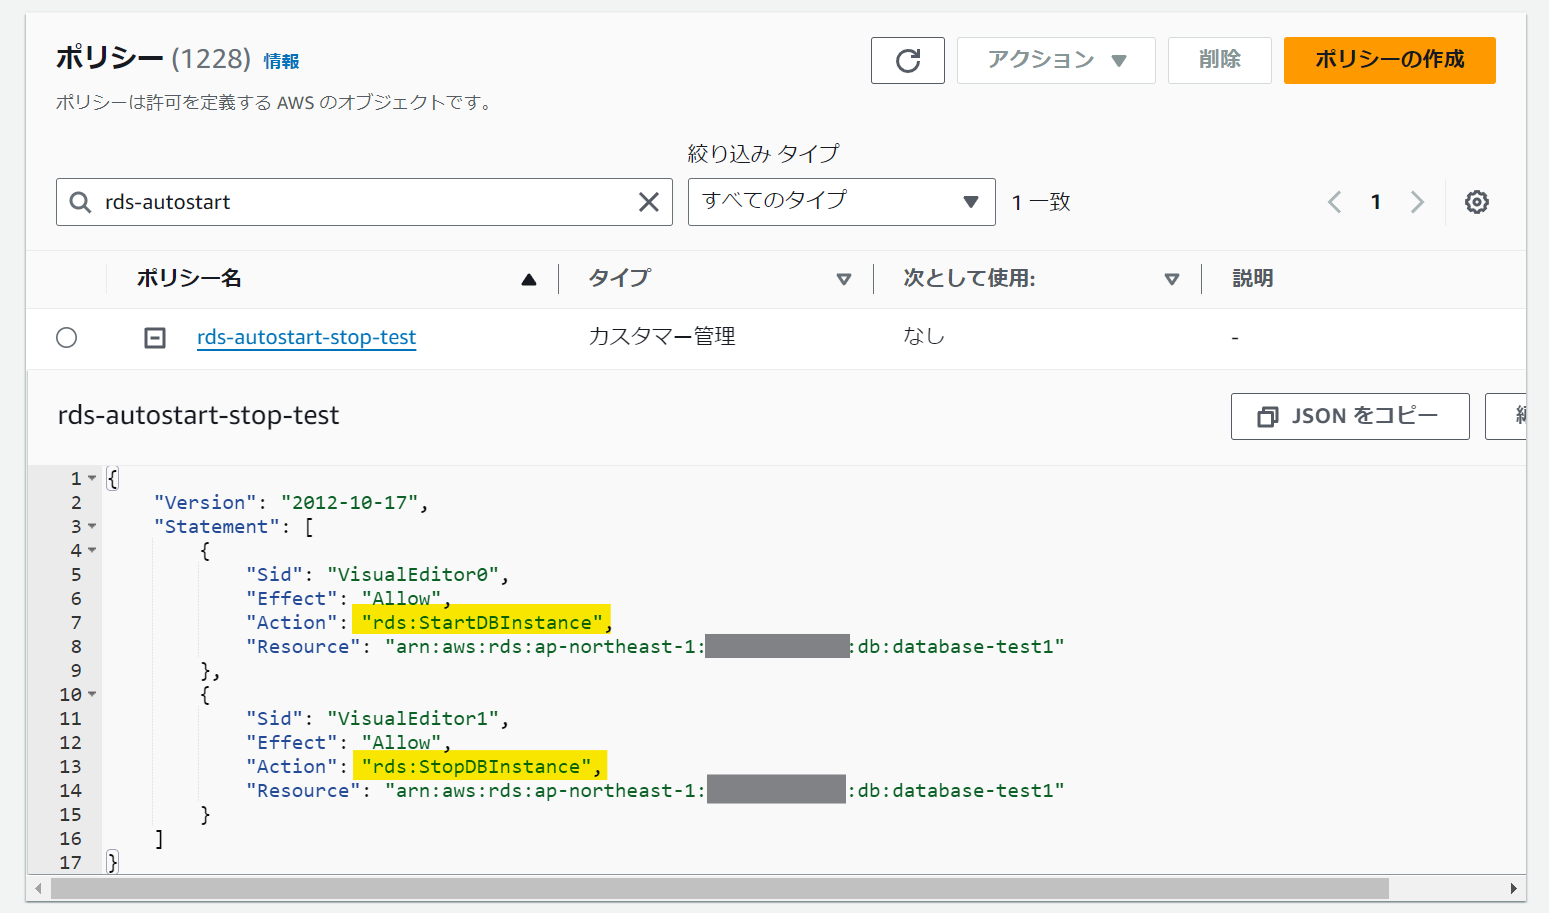
Task: Click the scrollbar left arrow
Action: [38, 888]
